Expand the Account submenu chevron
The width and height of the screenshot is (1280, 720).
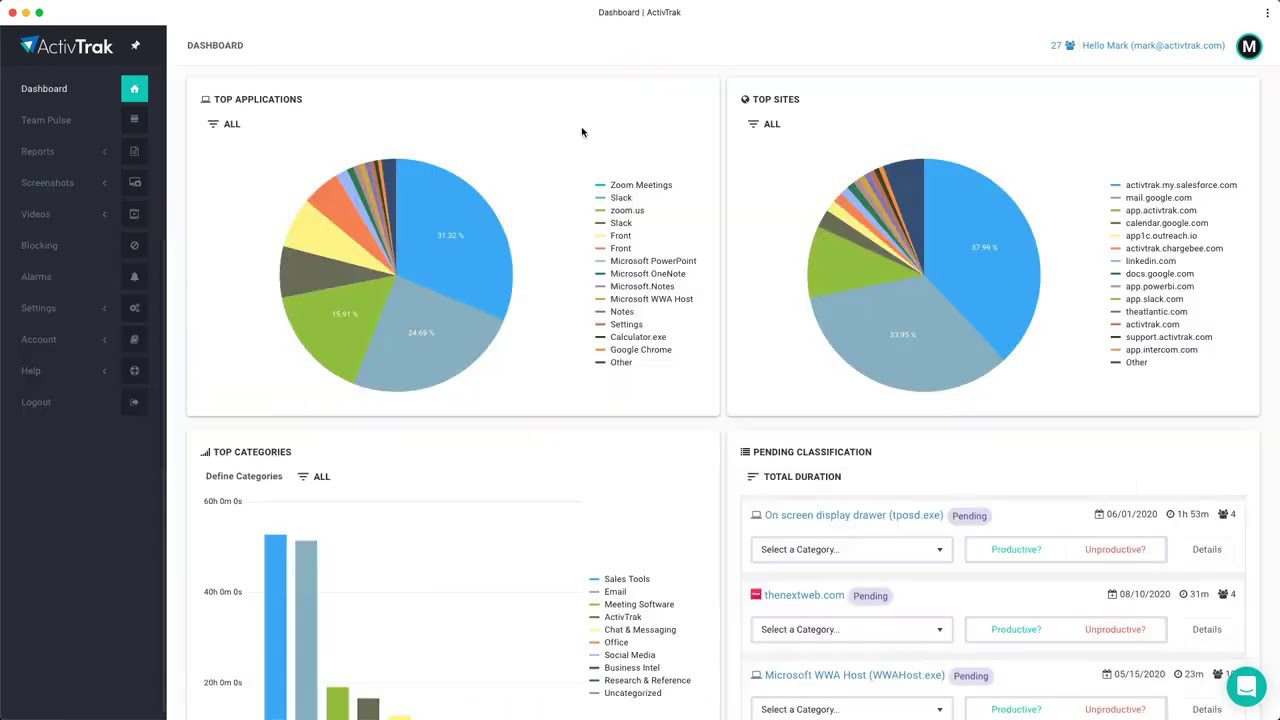pyautogui.click(x=105, y=340)
